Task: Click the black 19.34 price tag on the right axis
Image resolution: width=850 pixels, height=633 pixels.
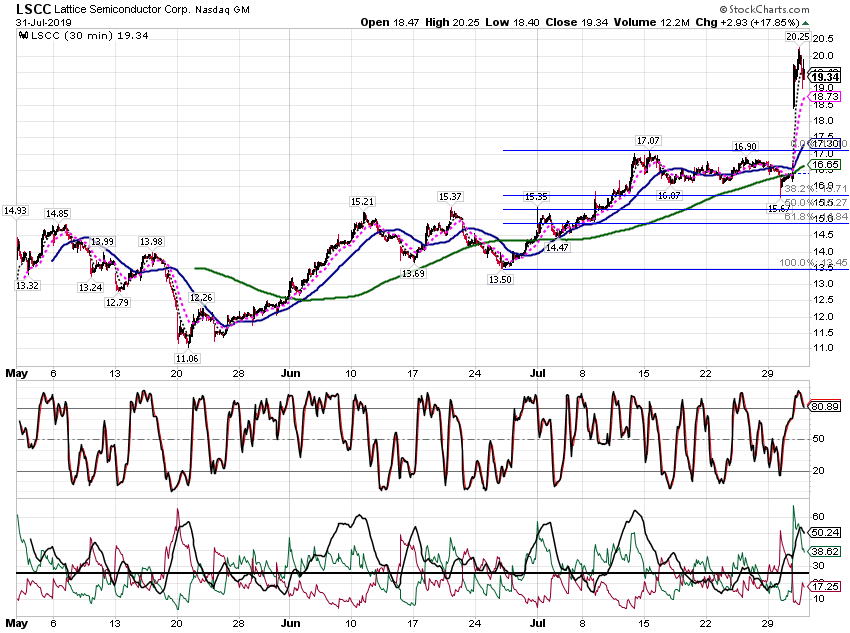Action: [x=825, y=77]
